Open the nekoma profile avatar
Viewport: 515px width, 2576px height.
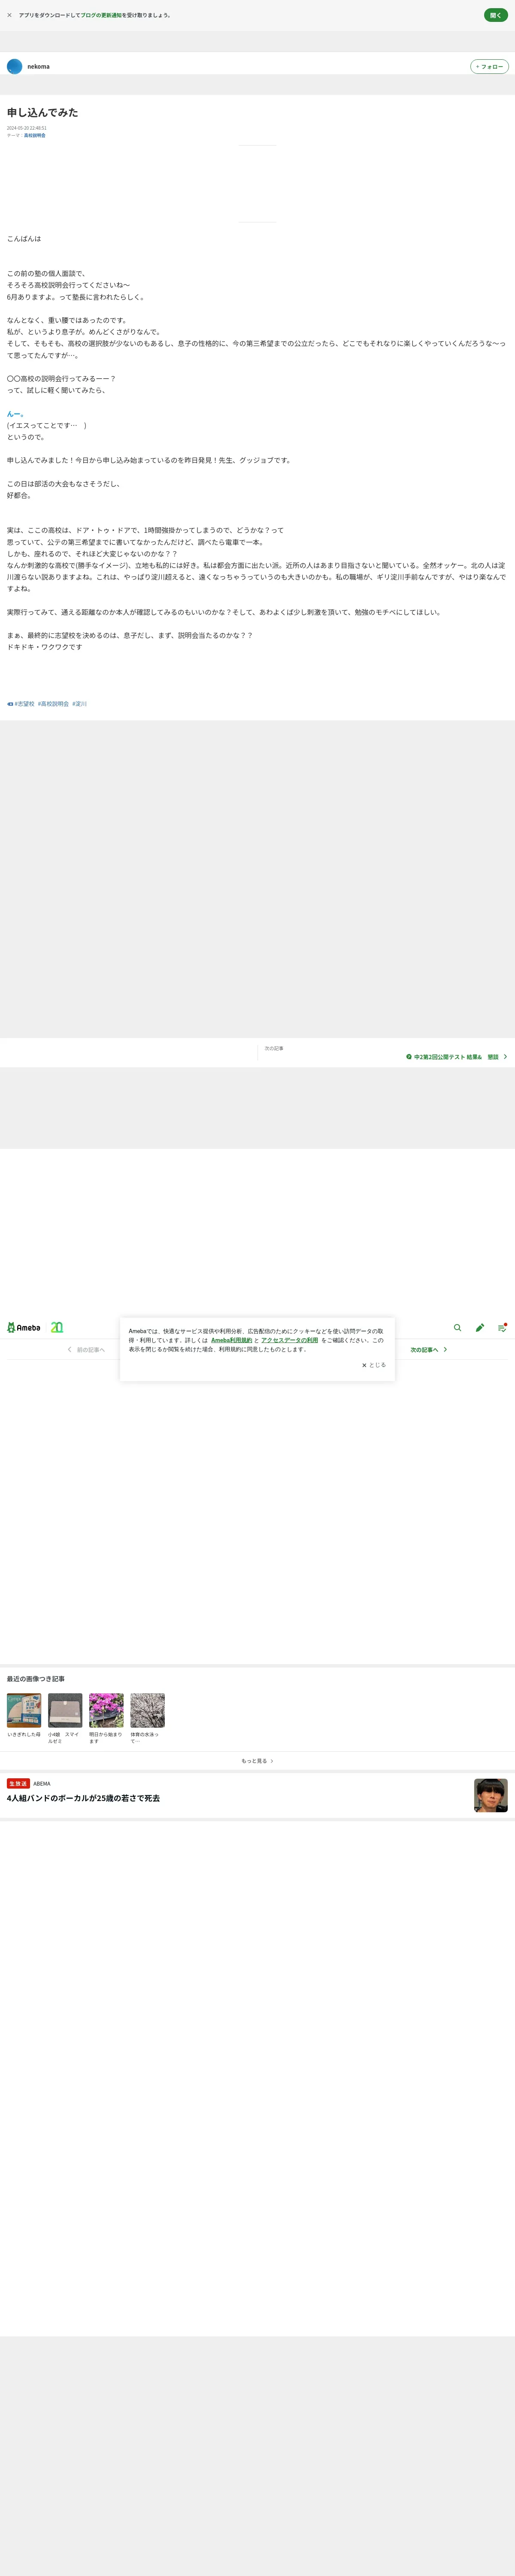(15, 66)
